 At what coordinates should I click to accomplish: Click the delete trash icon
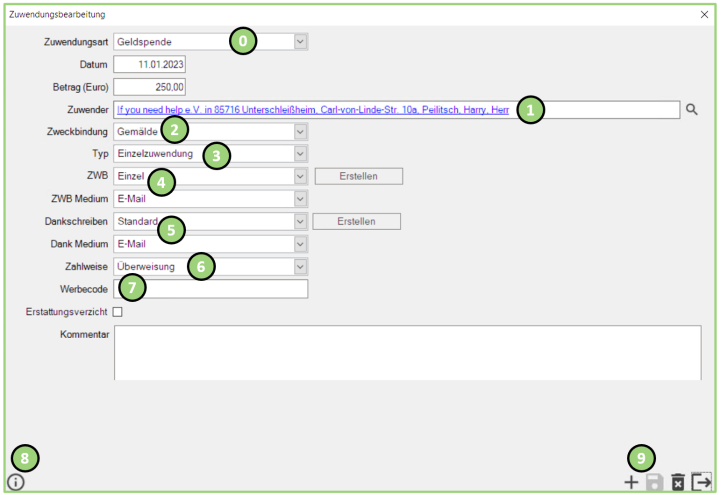pyautogui.click(x=677, y=482)
